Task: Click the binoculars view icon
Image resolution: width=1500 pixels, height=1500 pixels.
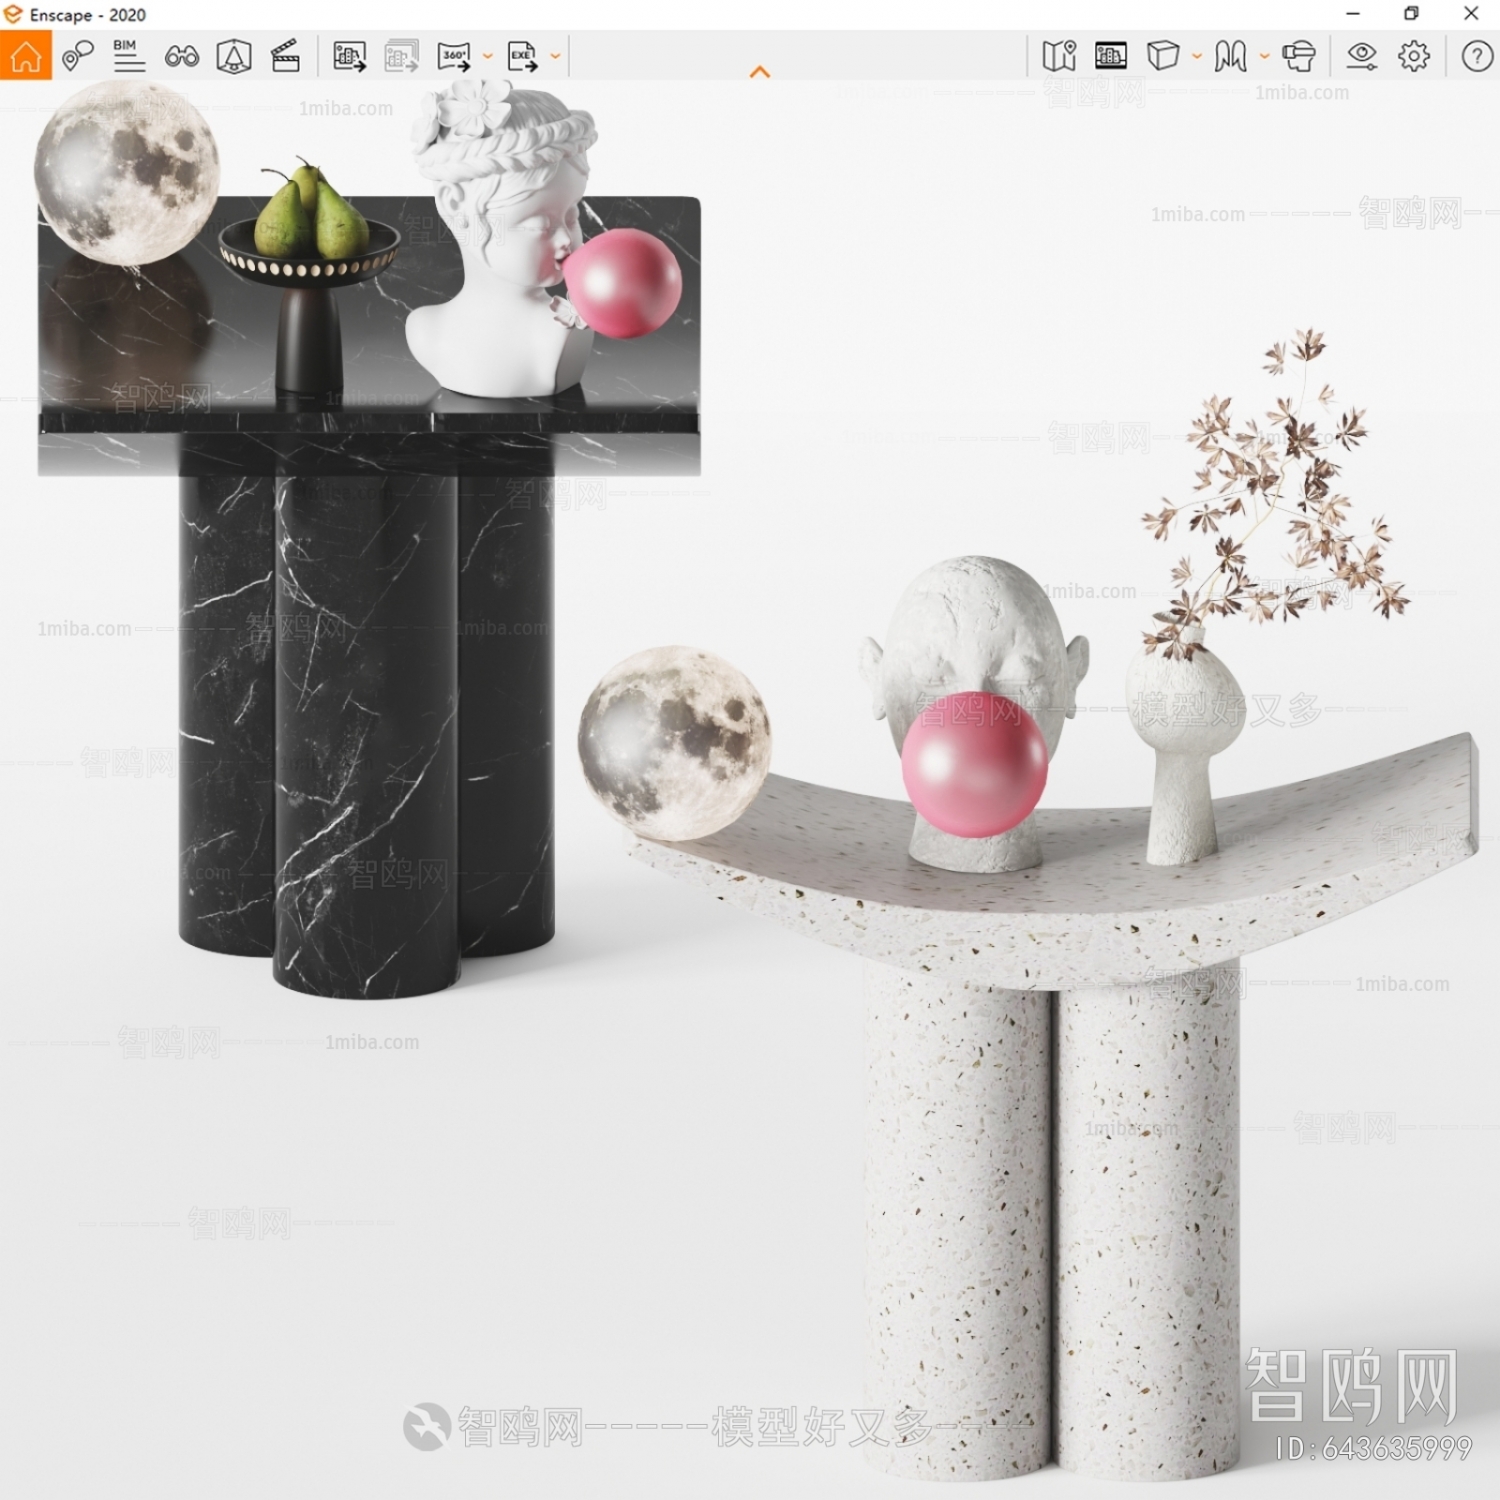Action: coord(182,57)
